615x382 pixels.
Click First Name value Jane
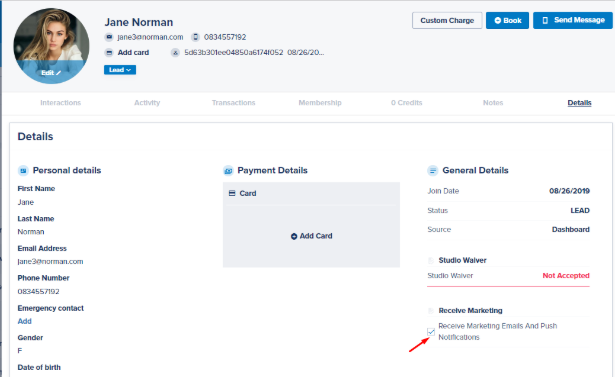pos(26,202)
